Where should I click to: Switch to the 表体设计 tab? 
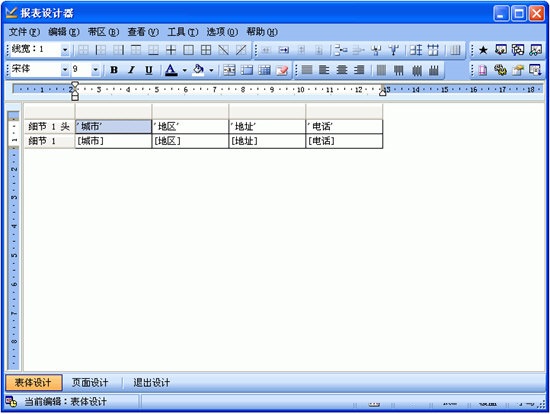pos(33,382)
